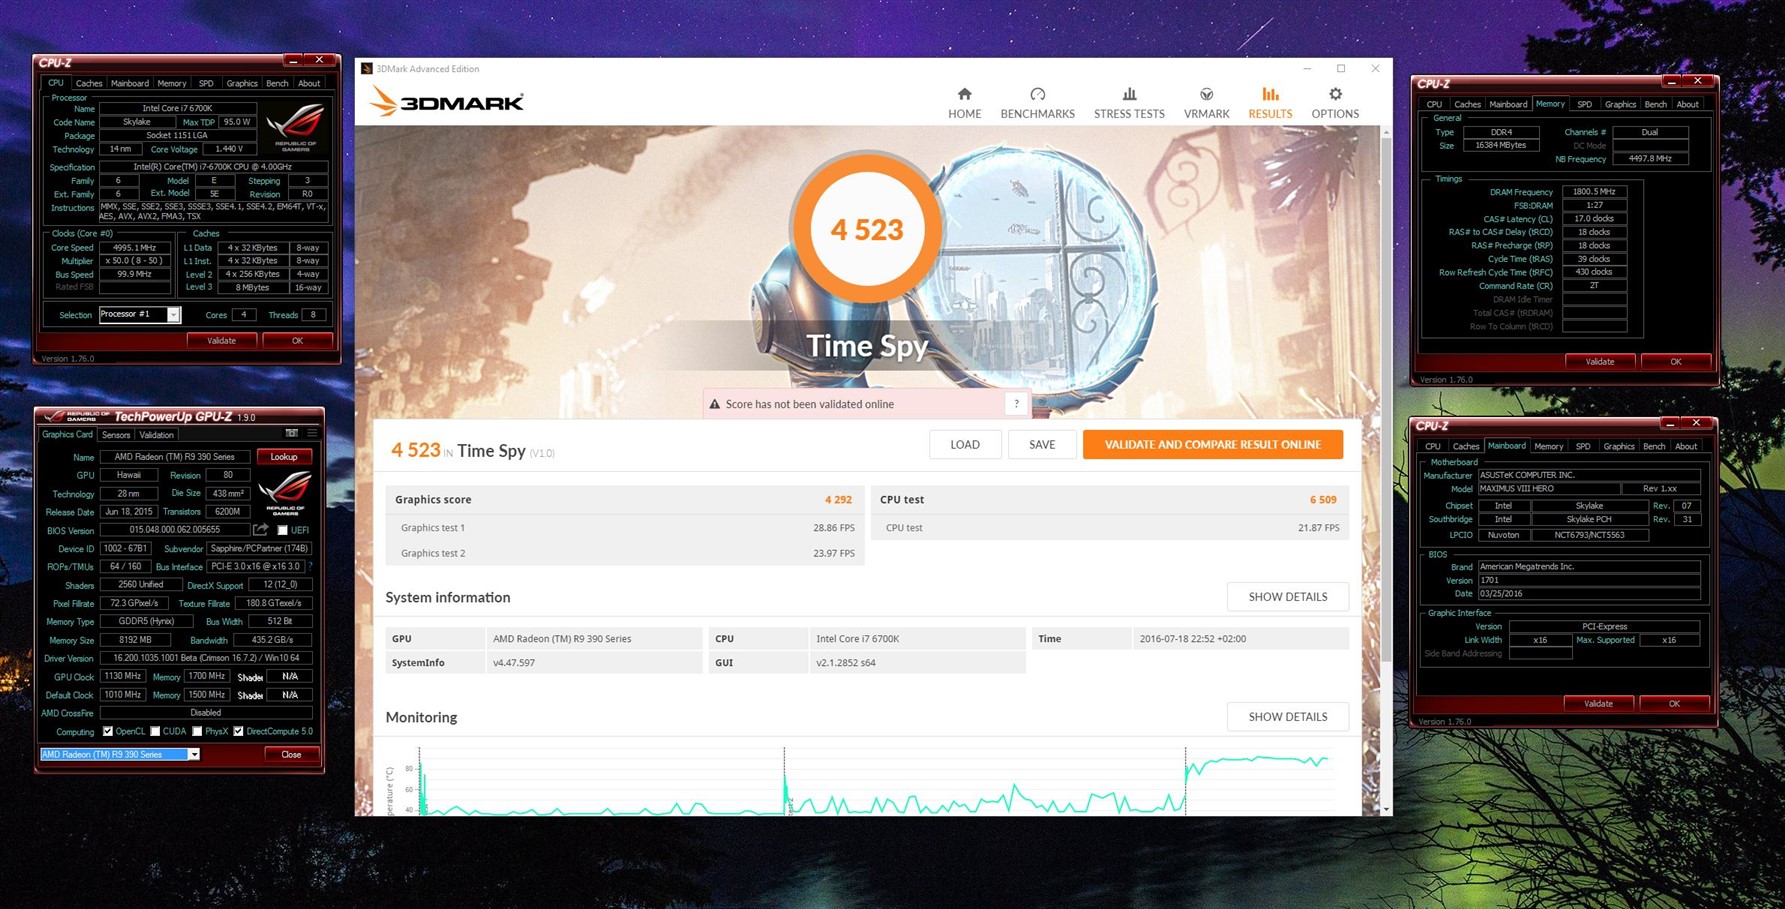Screen dimensions: 1785x909
Task: Click the orange 4 523 score circle
Action: (x=866, y=229)
